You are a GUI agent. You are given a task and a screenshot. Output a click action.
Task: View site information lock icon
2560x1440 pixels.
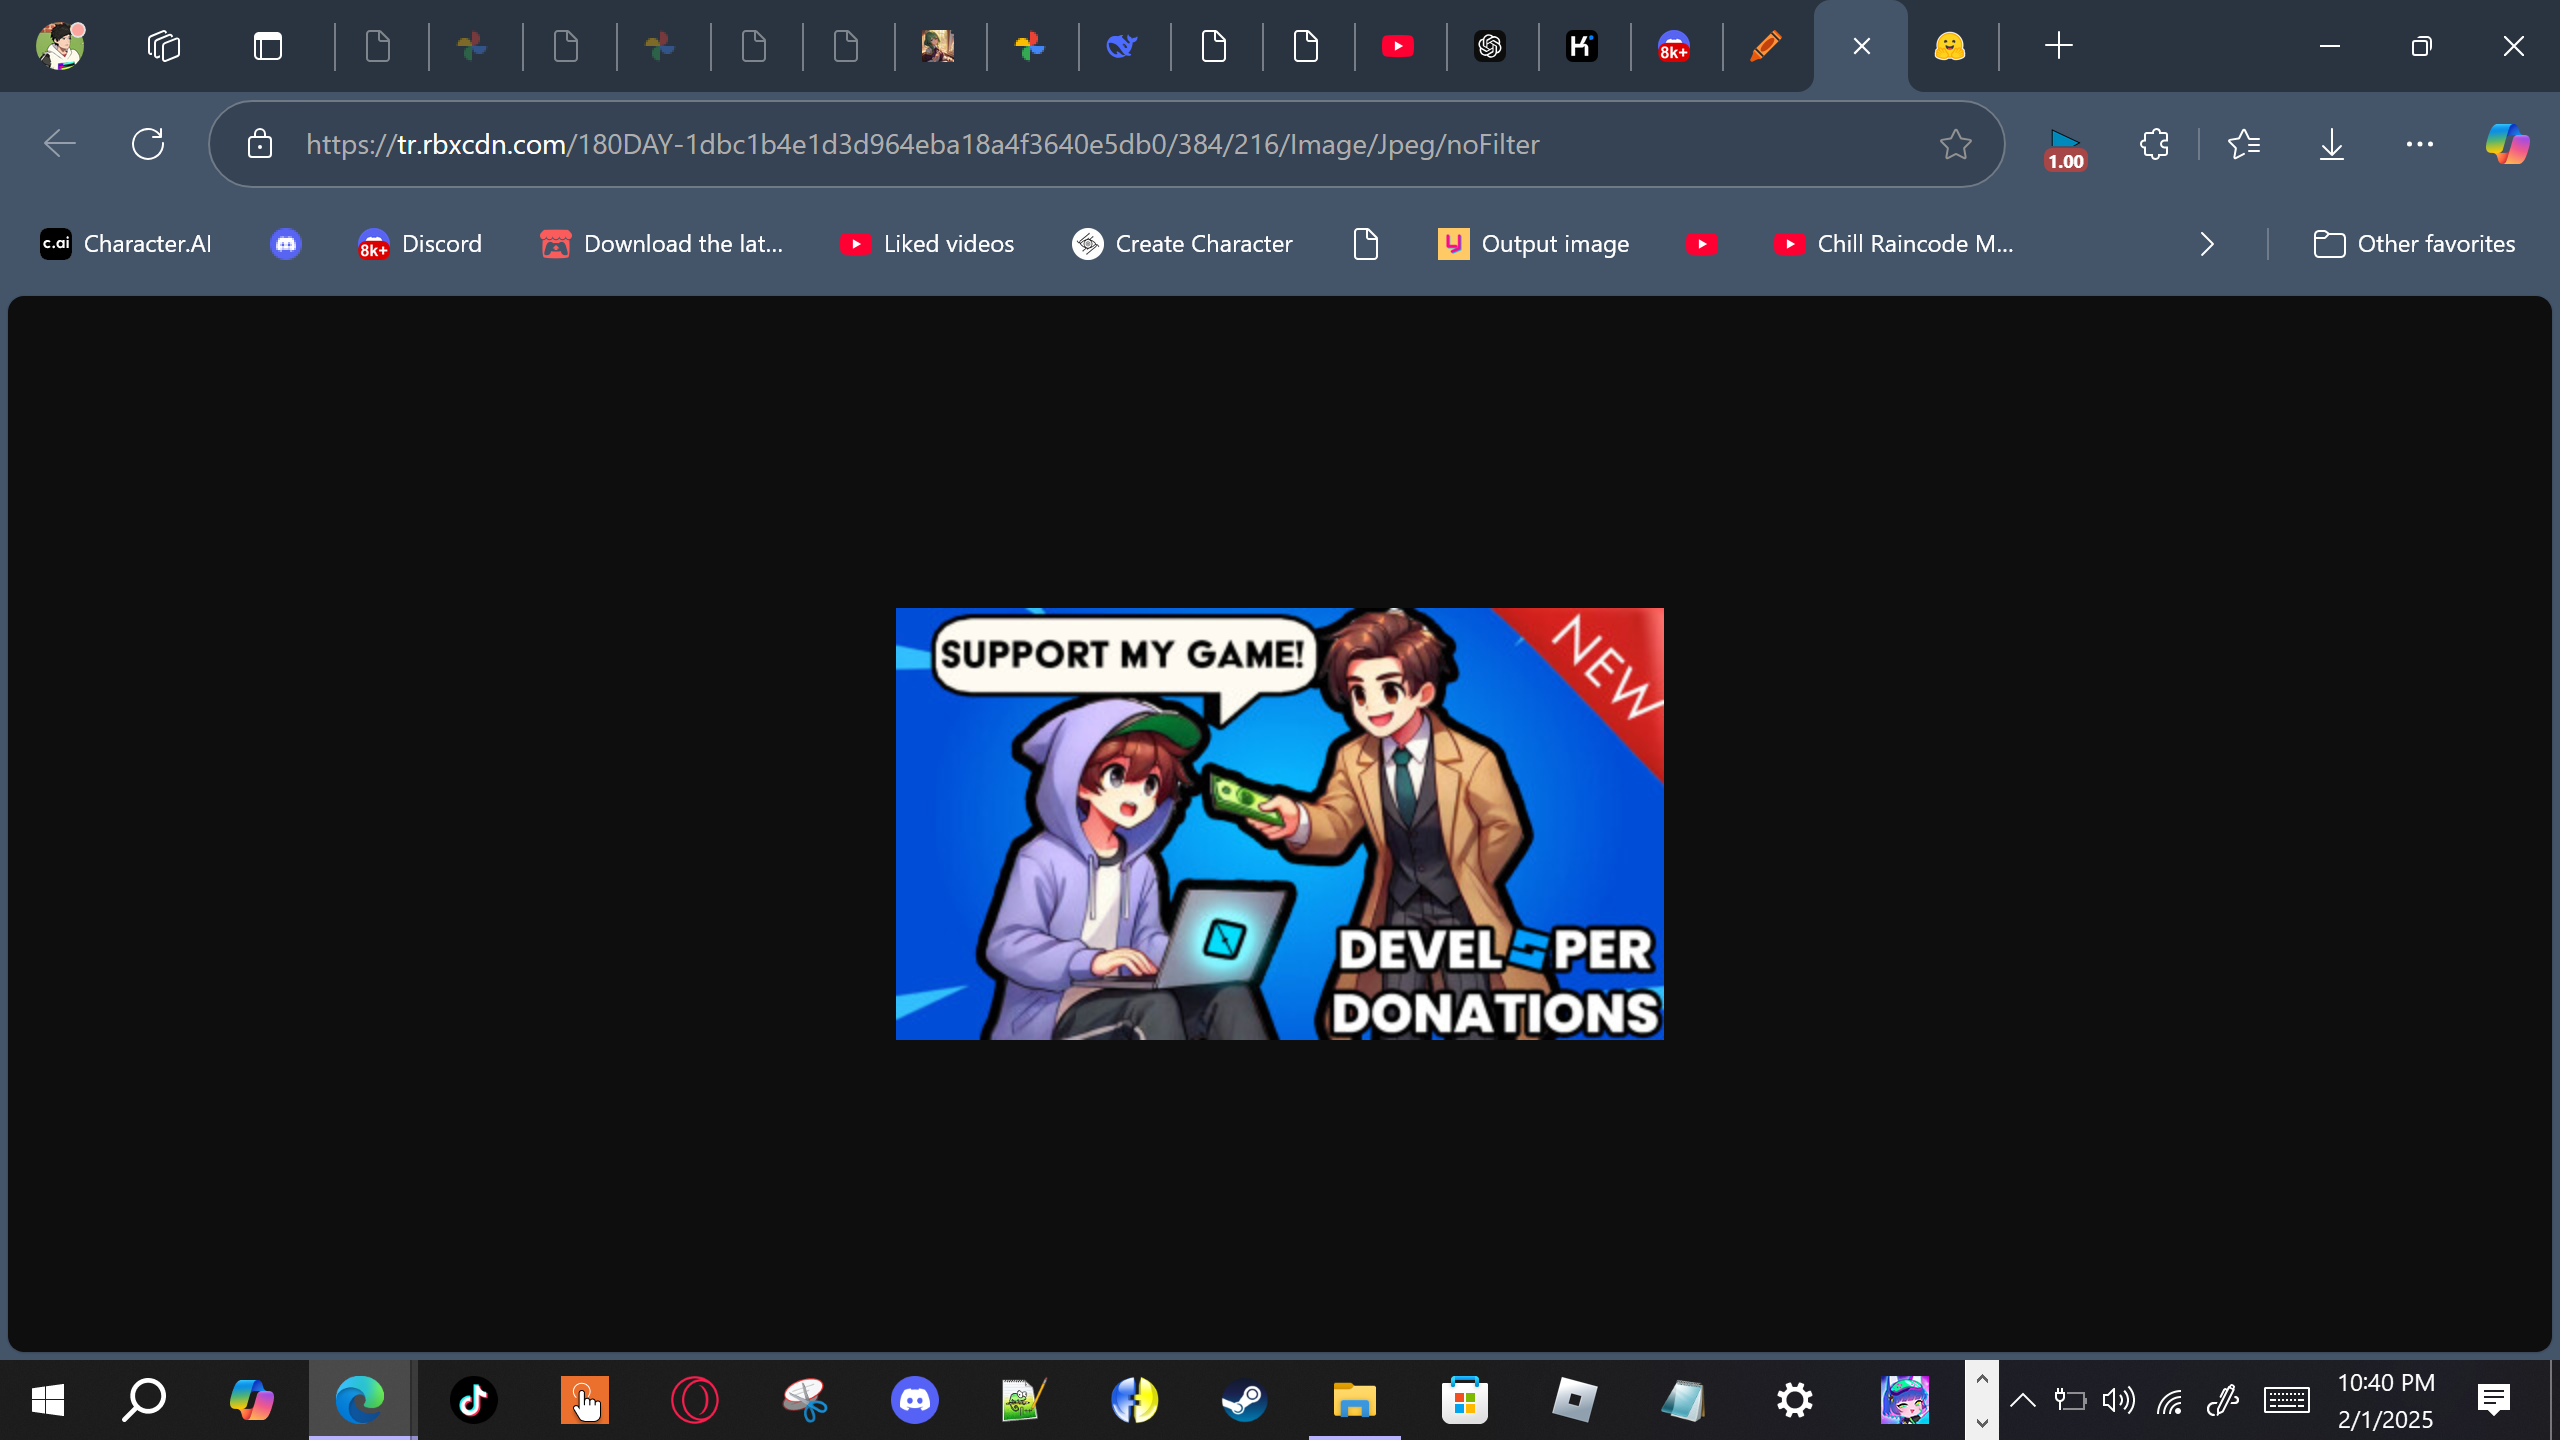(x=260, y=144)
